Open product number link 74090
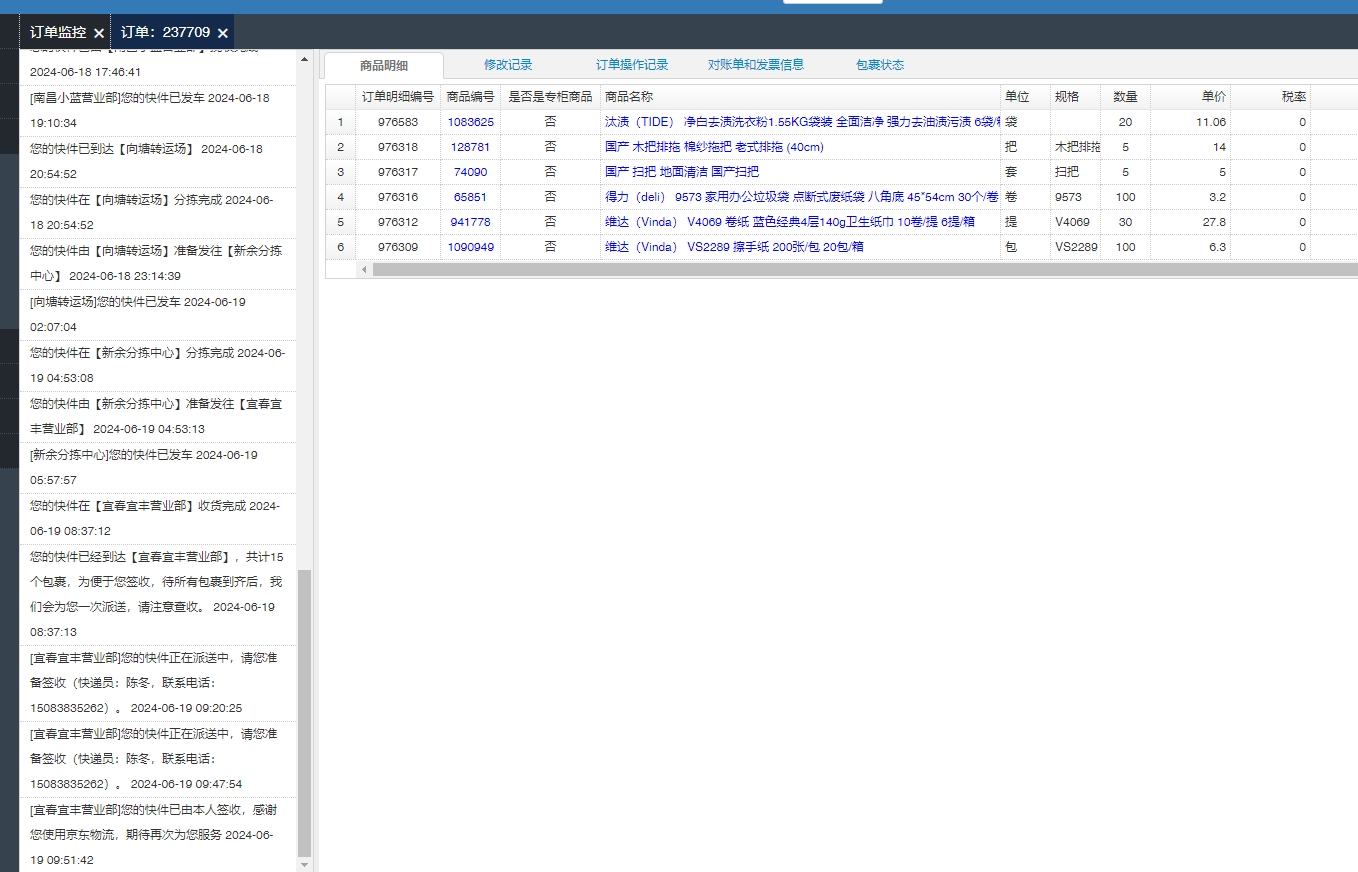This screenshot has width=1358, height=872. (x=470, y=172)
